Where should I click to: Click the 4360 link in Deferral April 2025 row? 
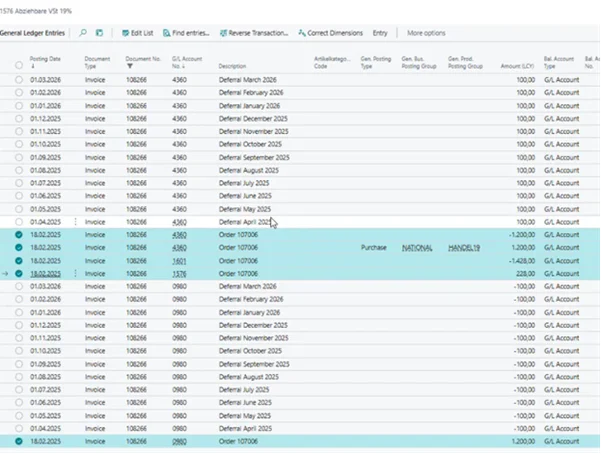[179, 222]
